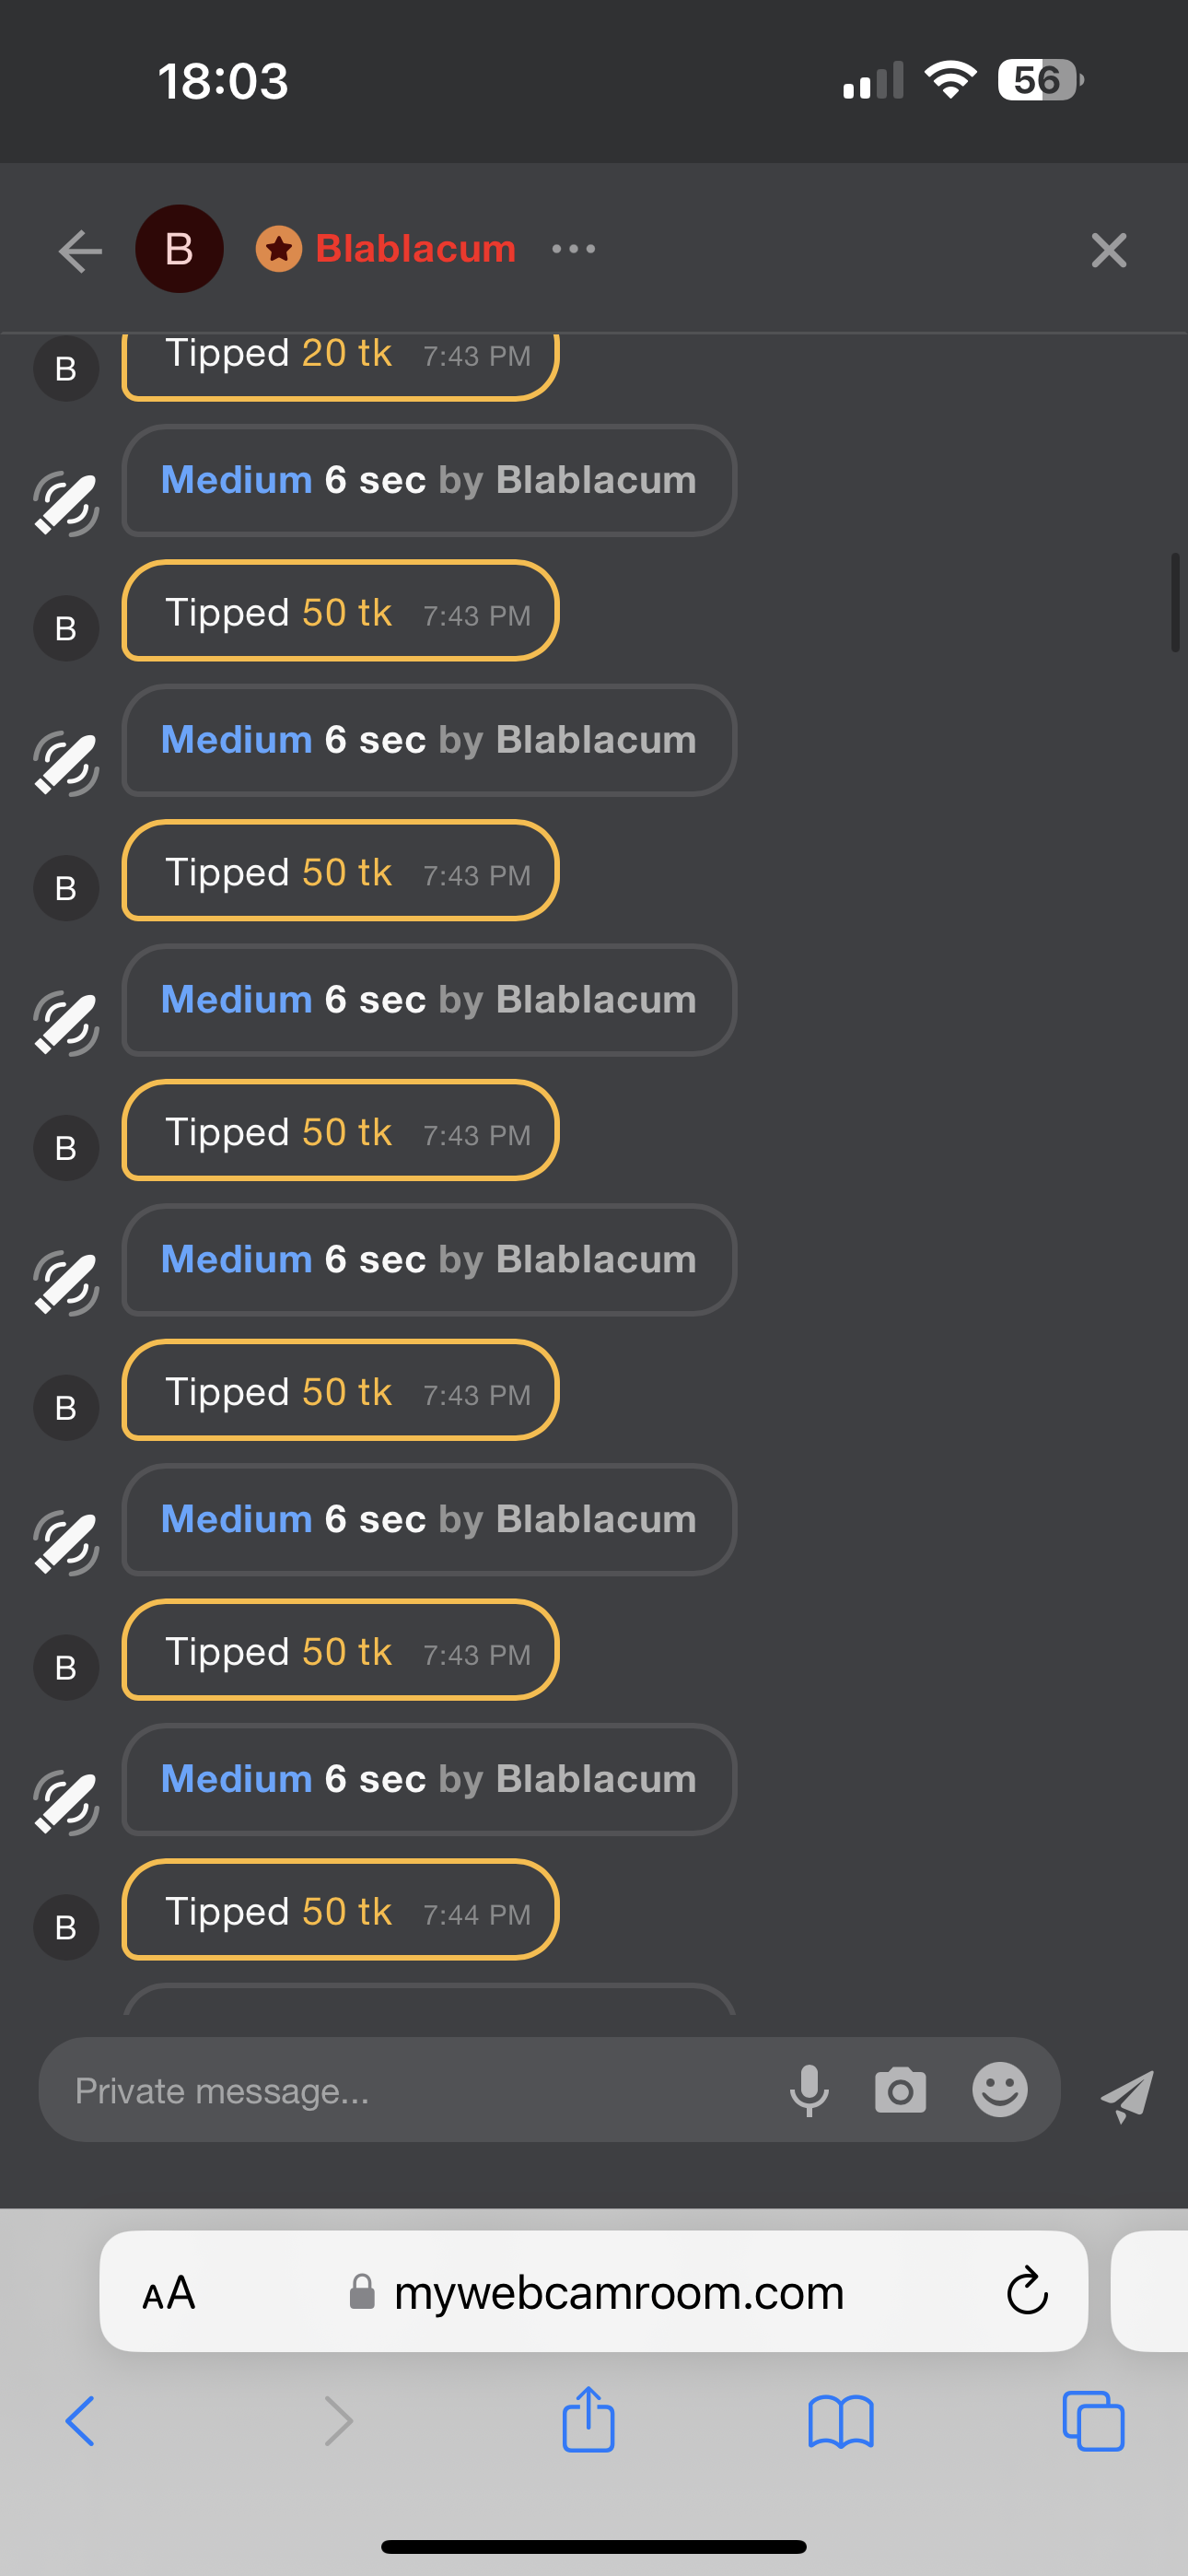Open Safari bookmarks book icon
The height and width of the screenshot is (2576, 1188).
(840, 2422)
